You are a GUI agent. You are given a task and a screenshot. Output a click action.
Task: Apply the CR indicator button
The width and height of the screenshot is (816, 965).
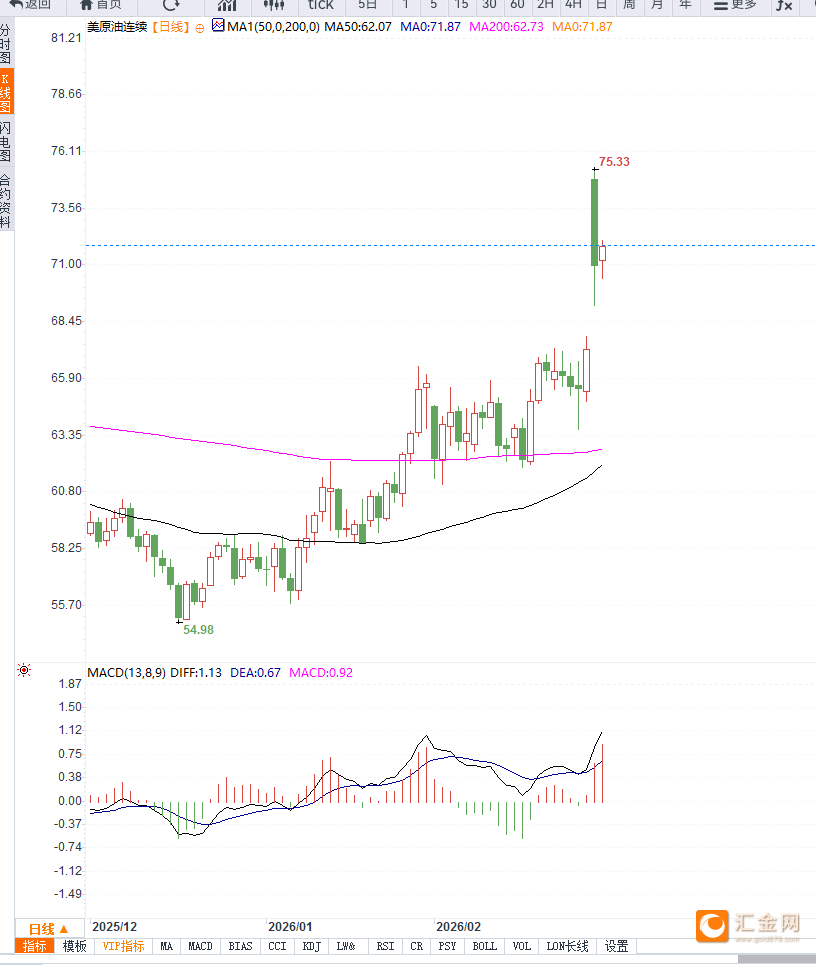click(417, 946)
